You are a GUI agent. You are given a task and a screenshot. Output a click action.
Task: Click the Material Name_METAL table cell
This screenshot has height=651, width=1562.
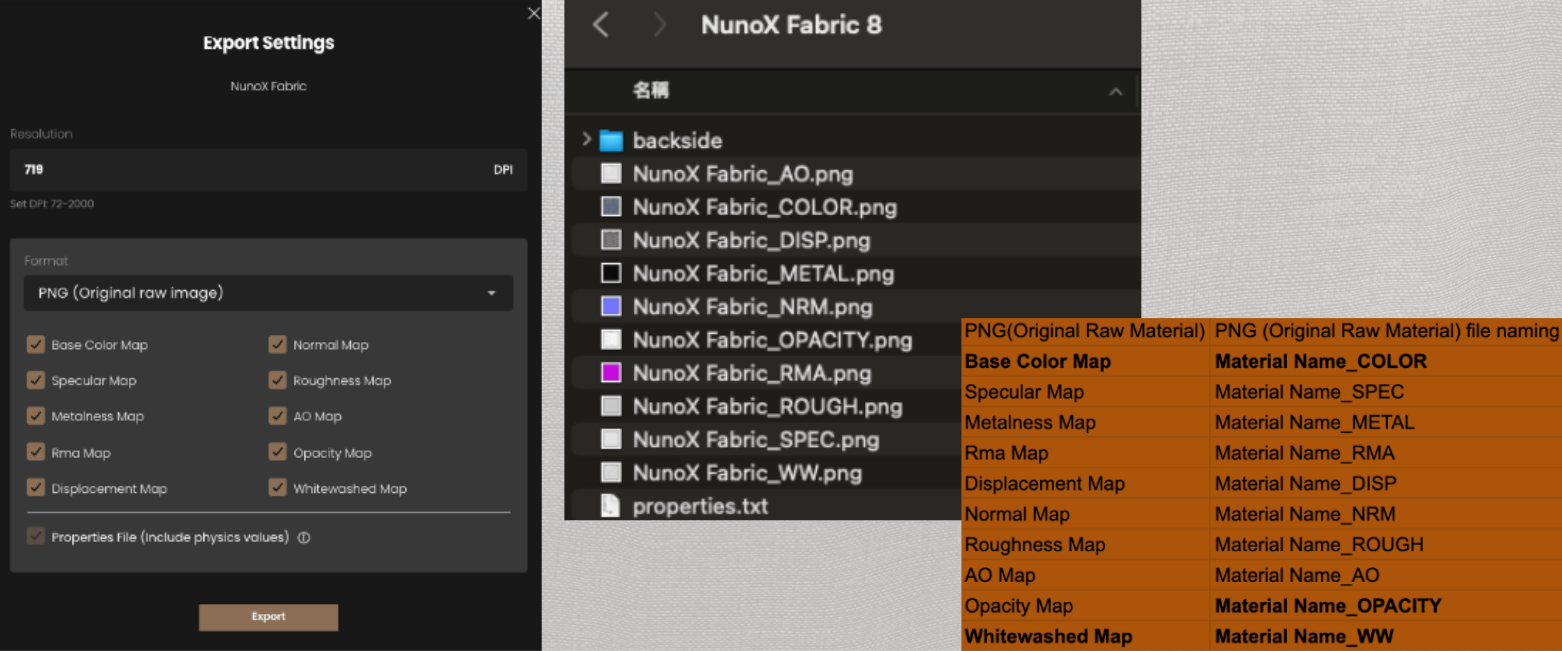pos(1386,422)
